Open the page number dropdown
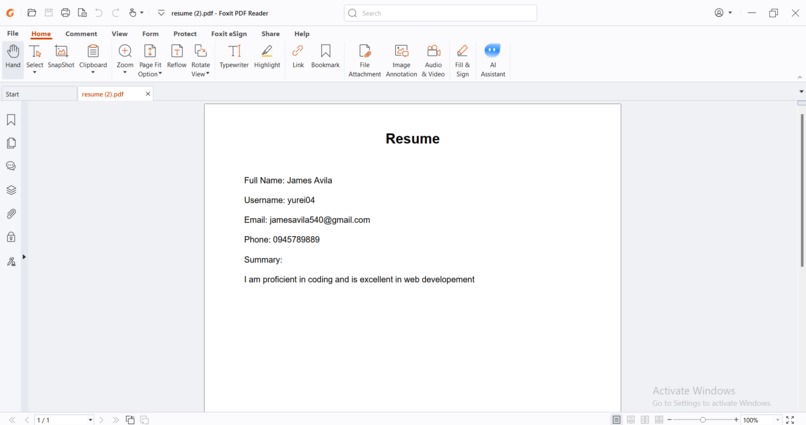Viewport: 806px width, 425px height. click(90, 420)
